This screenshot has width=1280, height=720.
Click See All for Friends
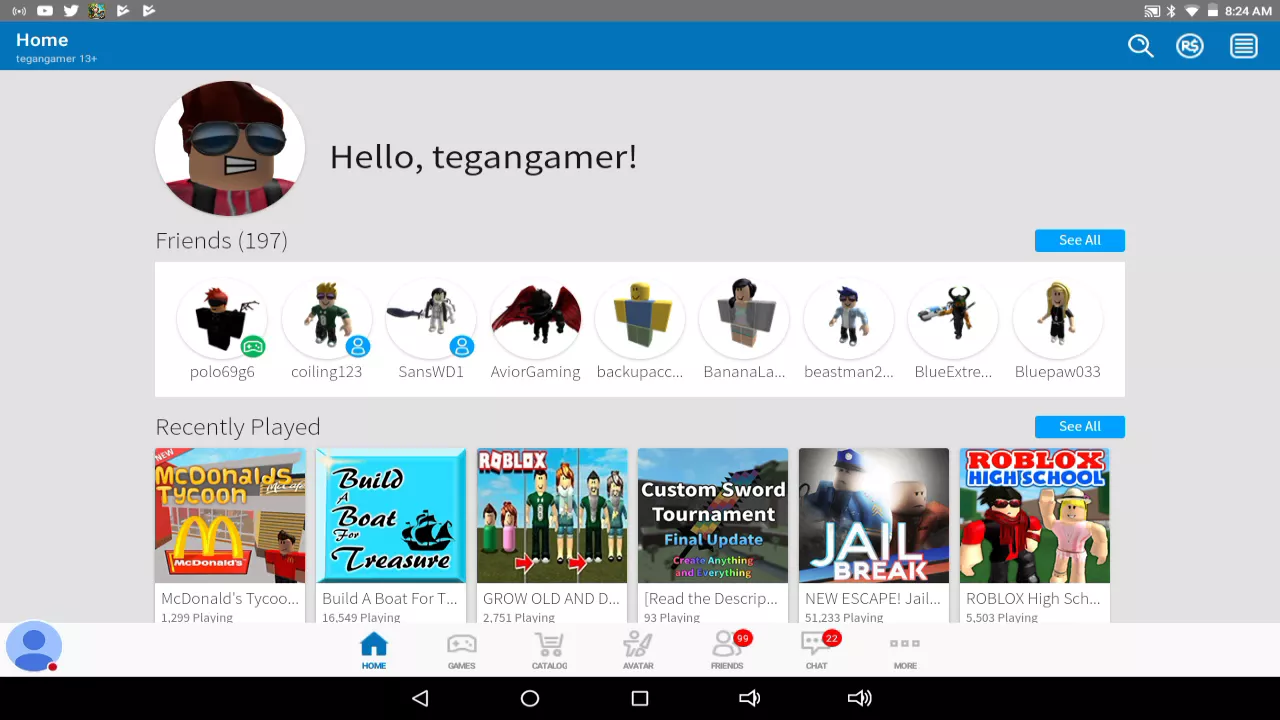(x=1080, y=240)
